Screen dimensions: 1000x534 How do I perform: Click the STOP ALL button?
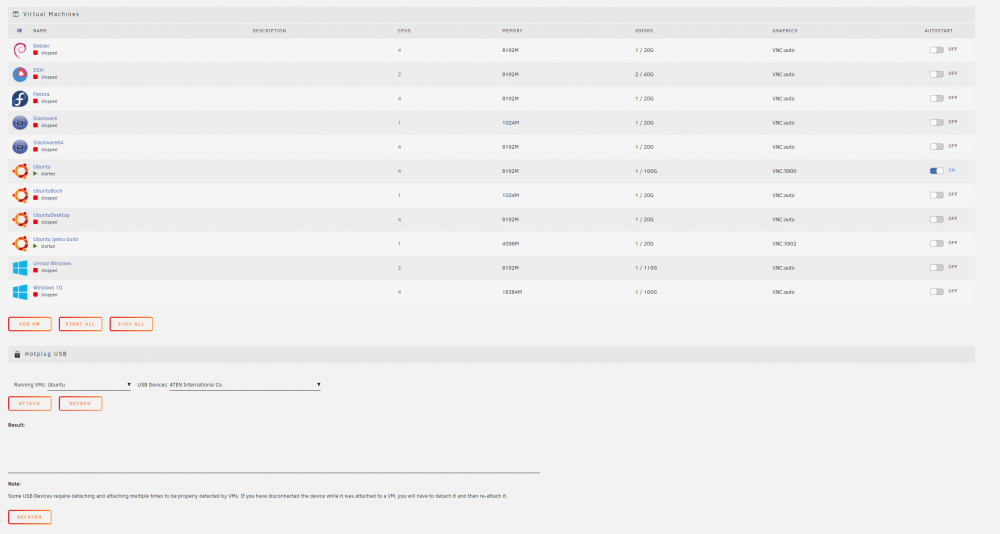pyautogui.click(x=131, y=324)
